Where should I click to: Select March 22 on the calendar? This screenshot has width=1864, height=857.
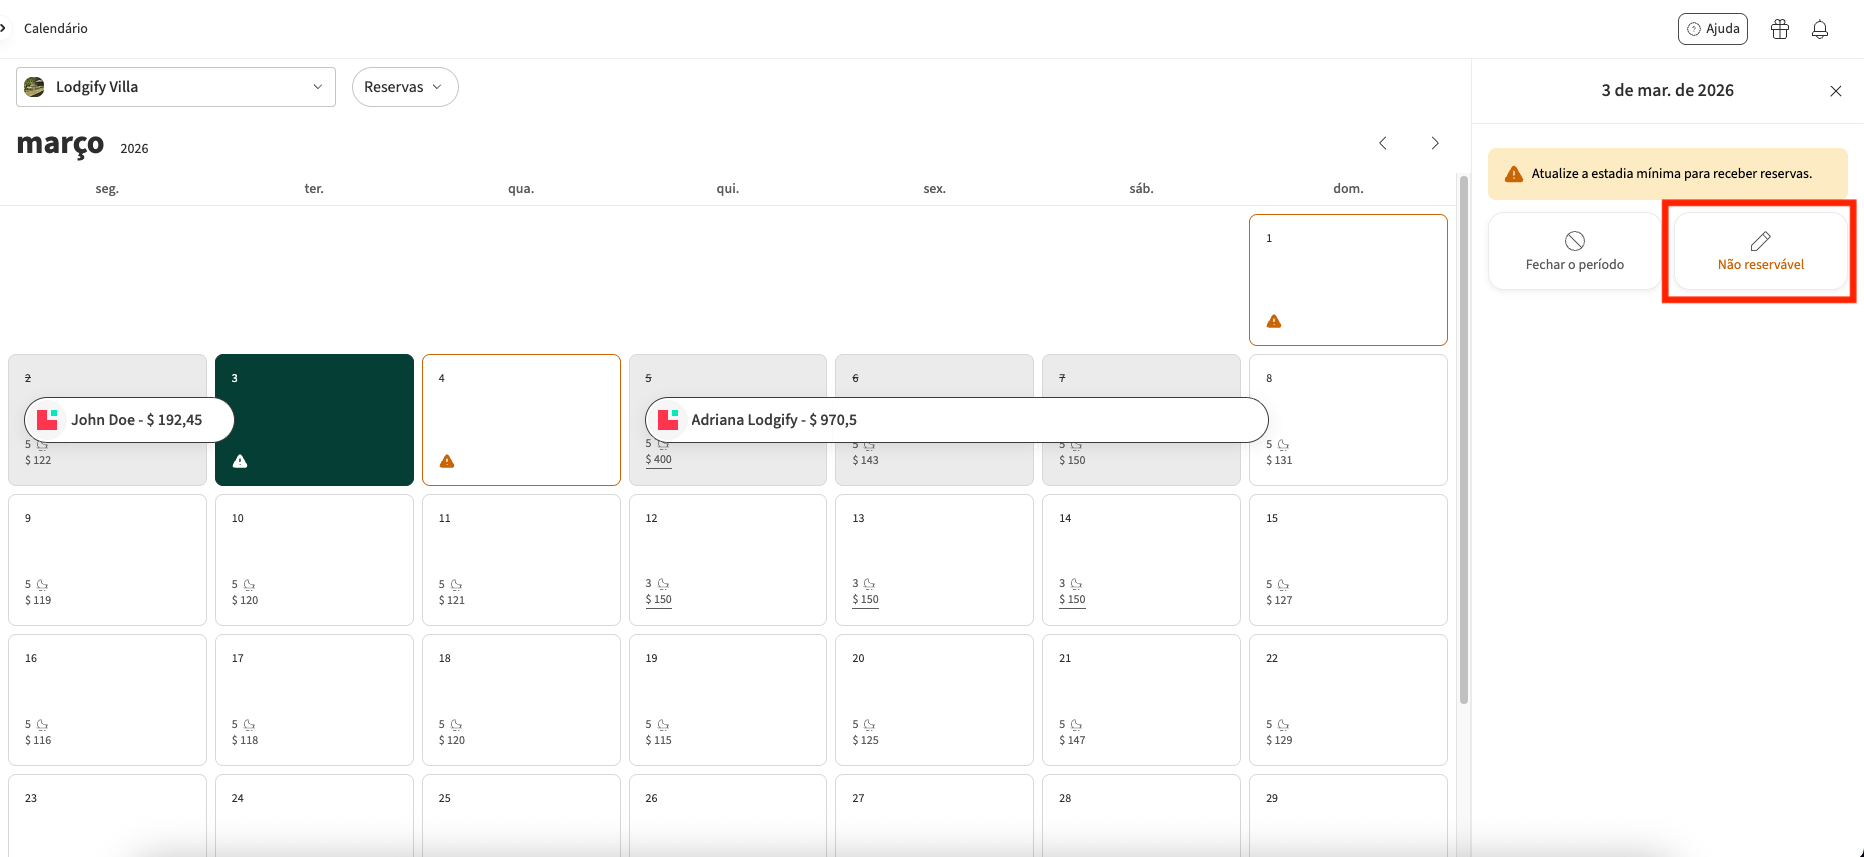coord(1347,699)
